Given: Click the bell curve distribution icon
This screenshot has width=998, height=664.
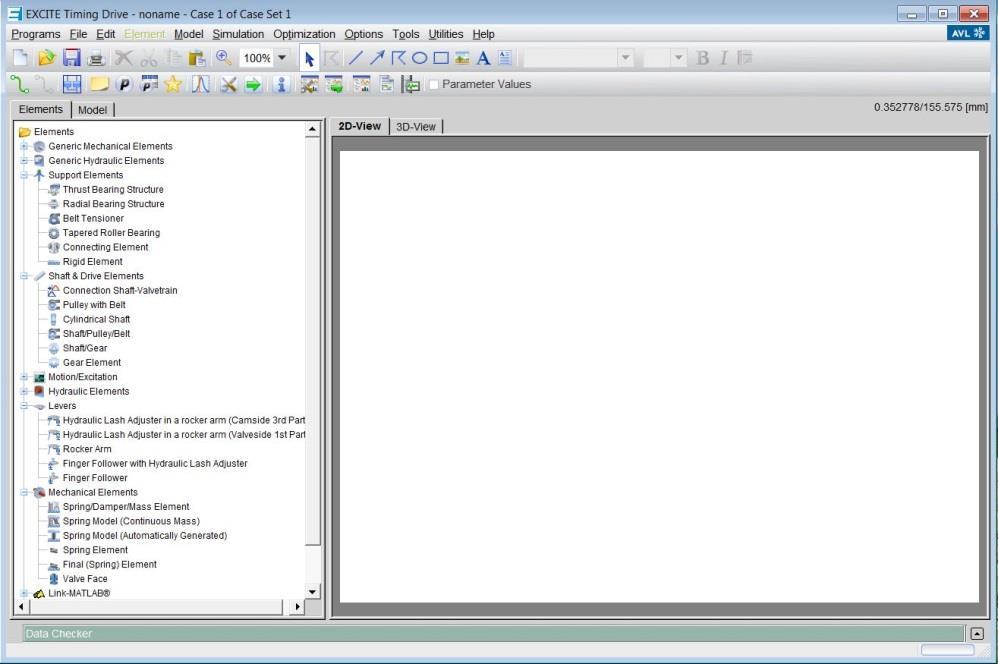Looking at the screenshot, I should (200, 84).
